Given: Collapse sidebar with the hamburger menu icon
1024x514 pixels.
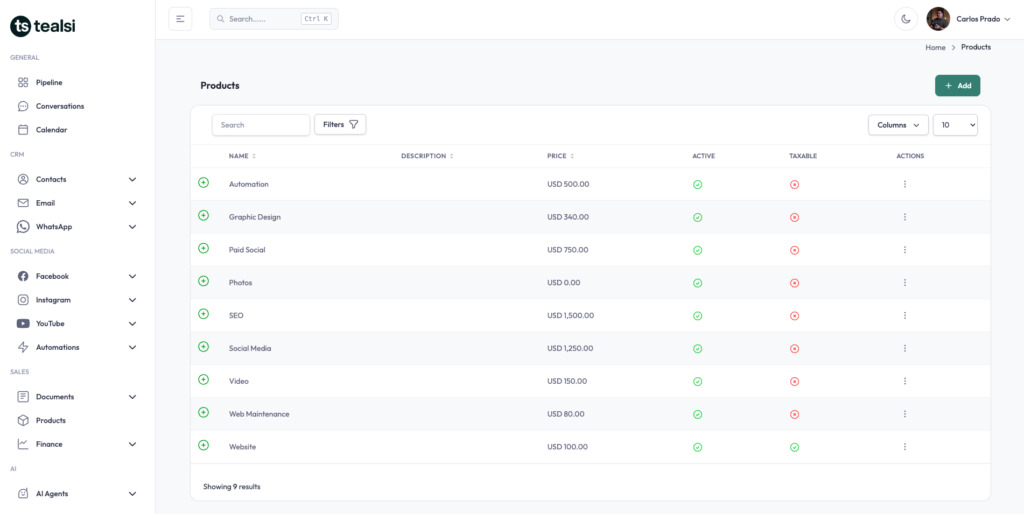Looking at the screenshot, I should (180, 19).
